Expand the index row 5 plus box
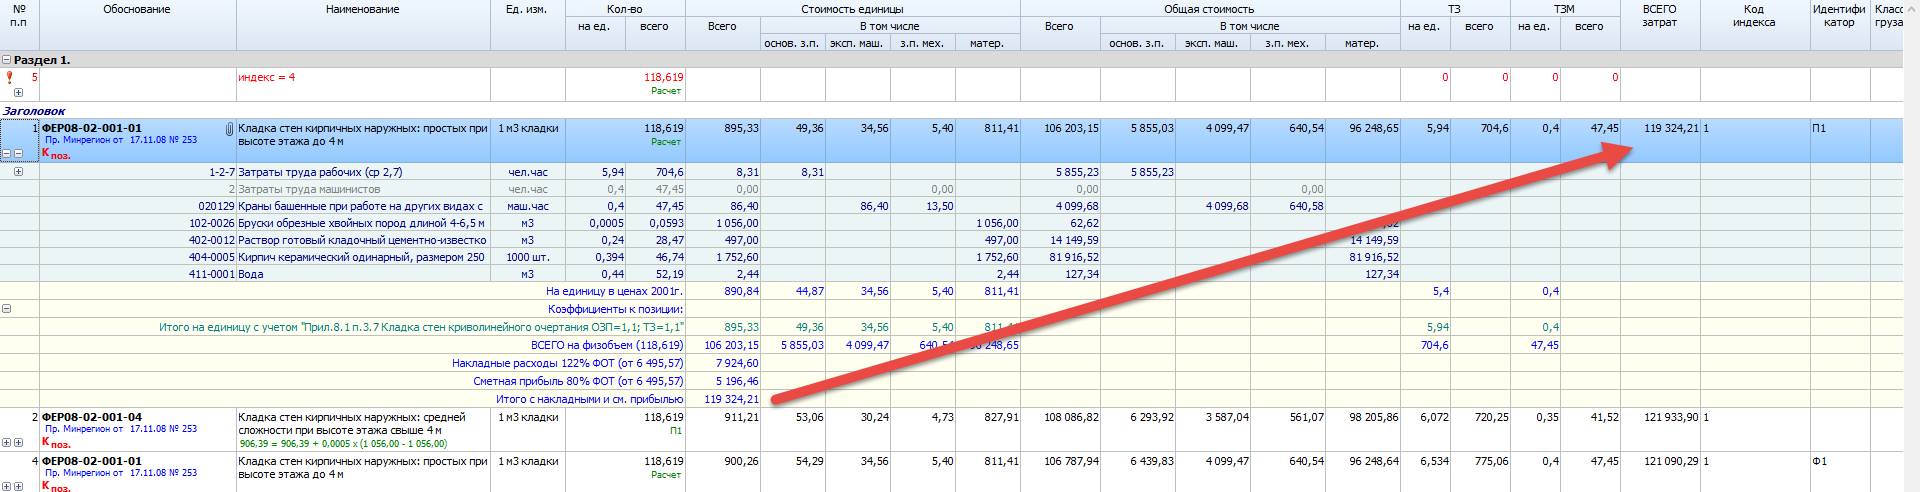Image resolution: width=1920 pixels, height=492 pixels. coord(18,92)
